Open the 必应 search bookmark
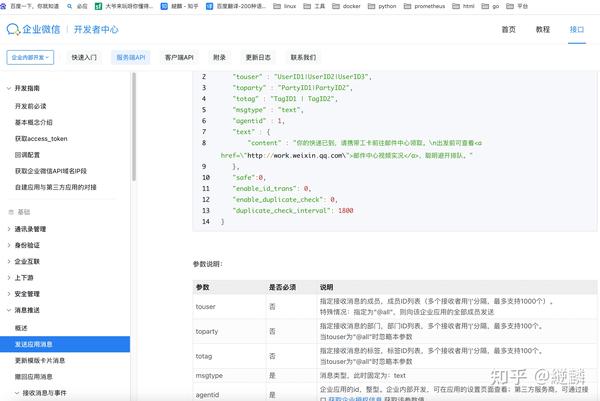Image resolution: width=600 pixels, height=401 pixels. (78, 6)
